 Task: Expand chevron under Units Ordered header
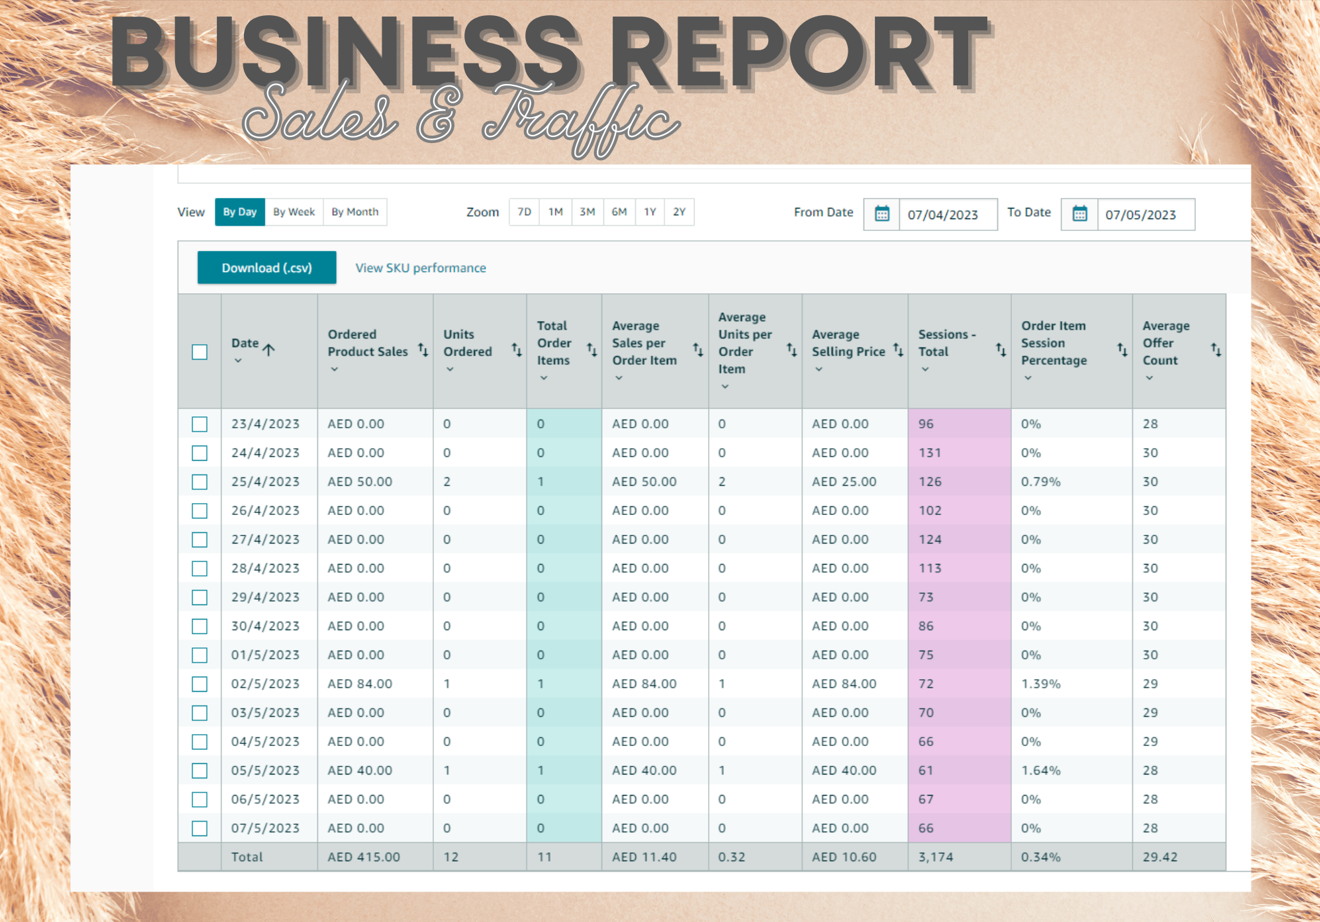click(450, 369)
